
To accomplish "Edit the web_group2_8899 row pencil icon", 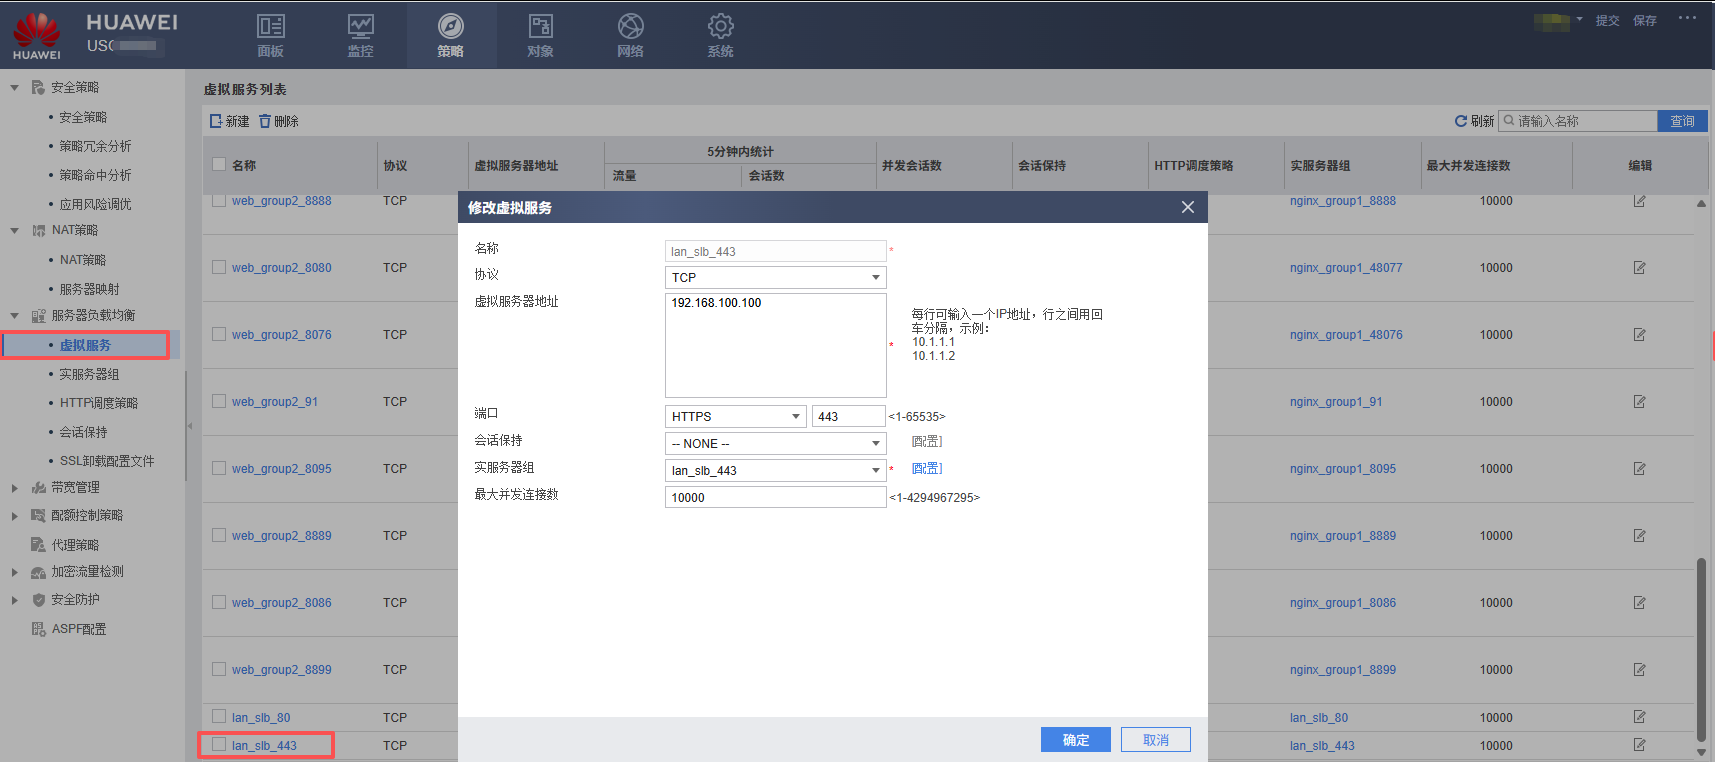I will click(1640, 670).
